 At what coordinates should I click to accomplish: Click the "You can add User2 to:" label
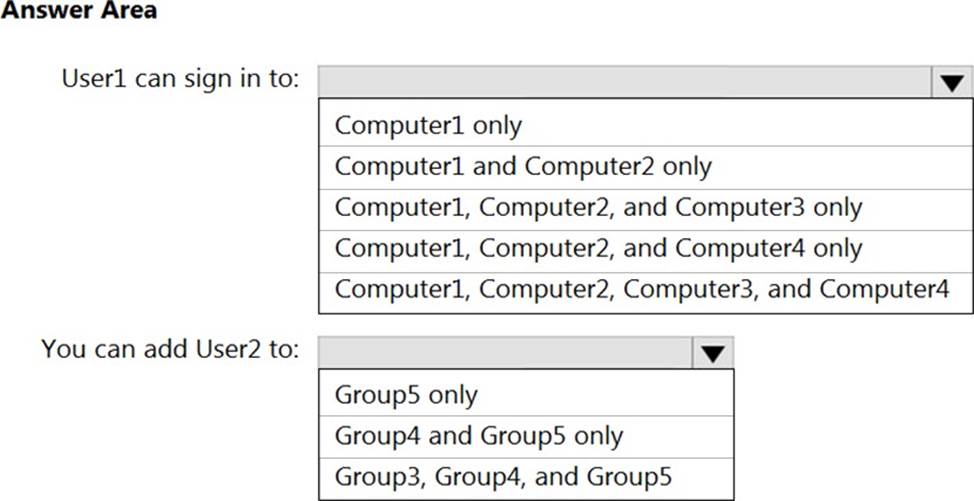click(170, 349)
